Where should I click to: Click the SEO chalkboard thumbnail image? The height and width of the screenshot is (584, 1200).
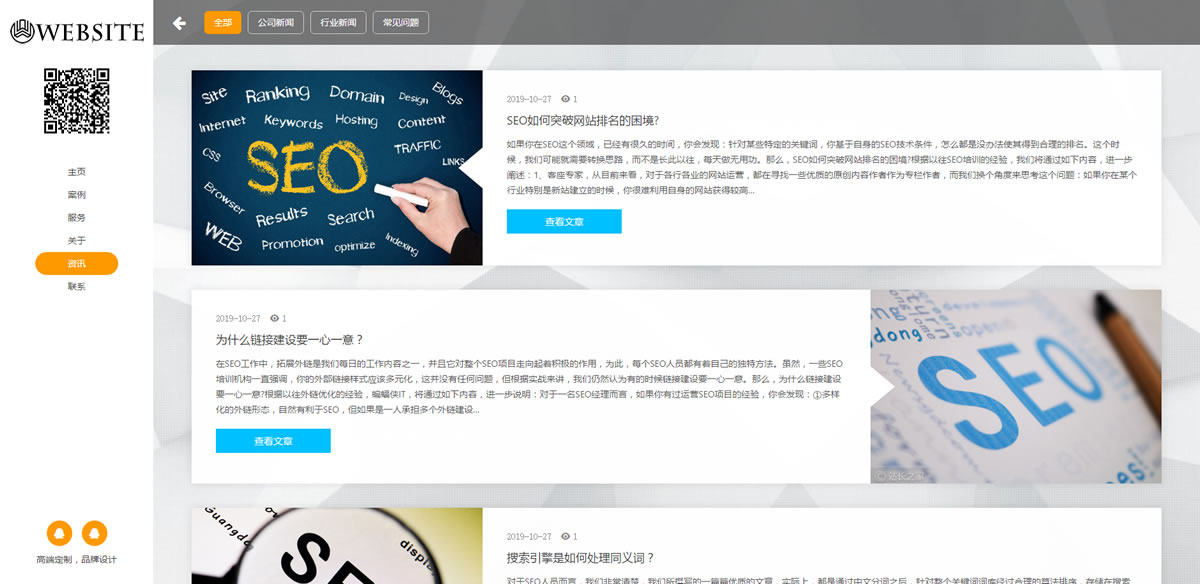point(337,168)
